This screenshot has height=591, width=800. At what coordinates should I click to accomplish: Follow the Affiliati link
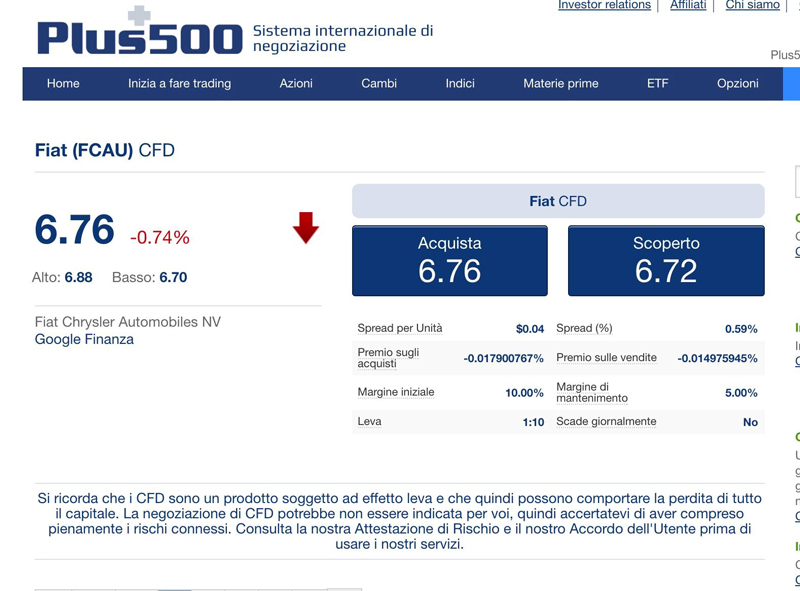click(688, 5)
